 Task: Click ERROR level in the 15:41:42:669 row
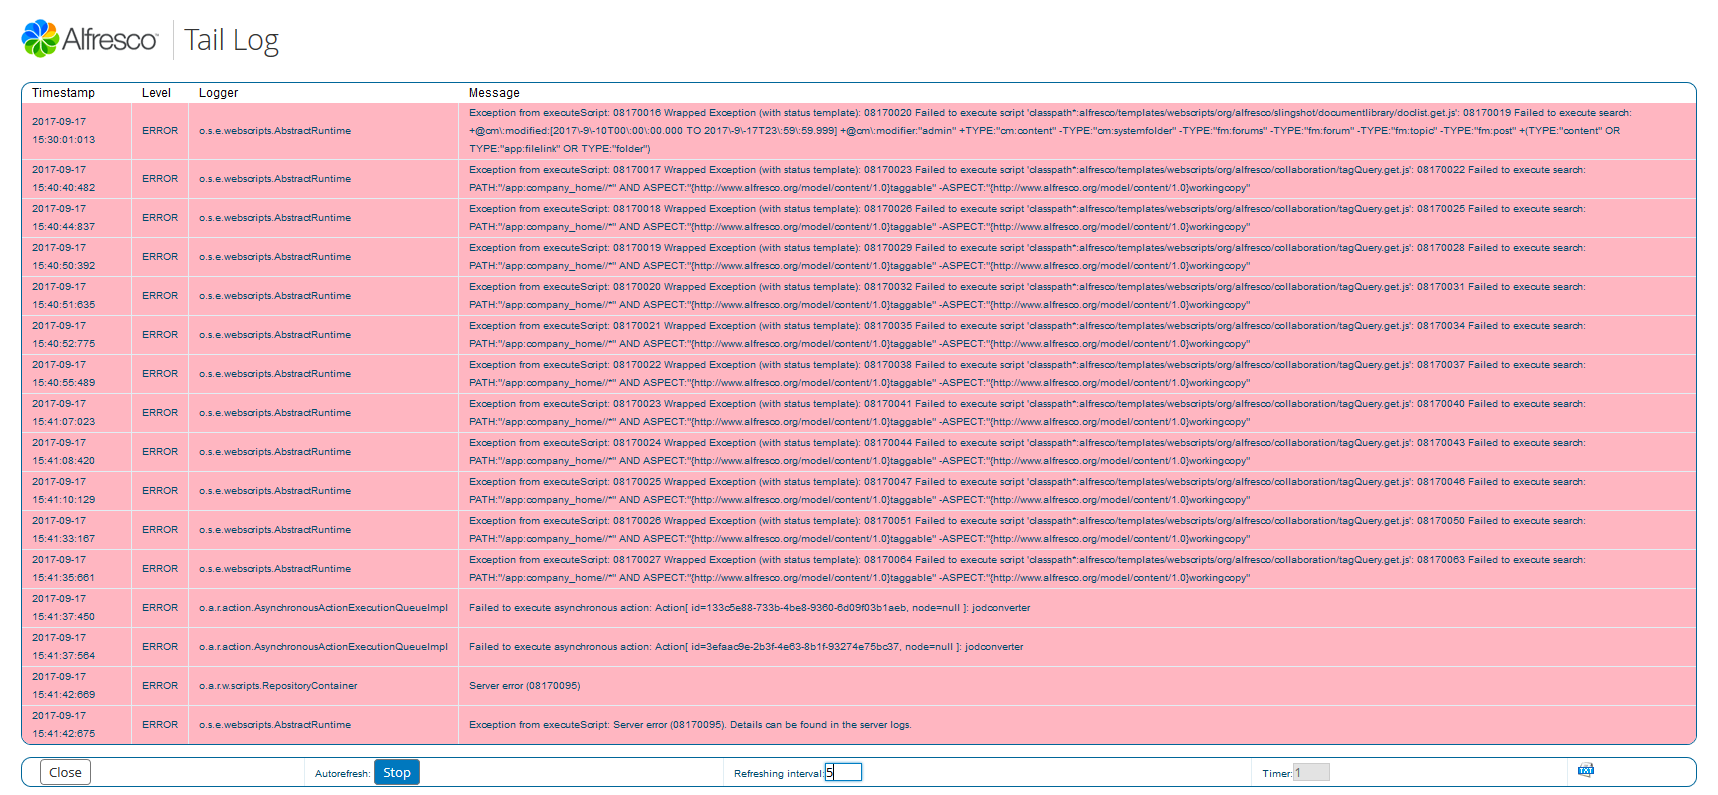pos(160,686)
